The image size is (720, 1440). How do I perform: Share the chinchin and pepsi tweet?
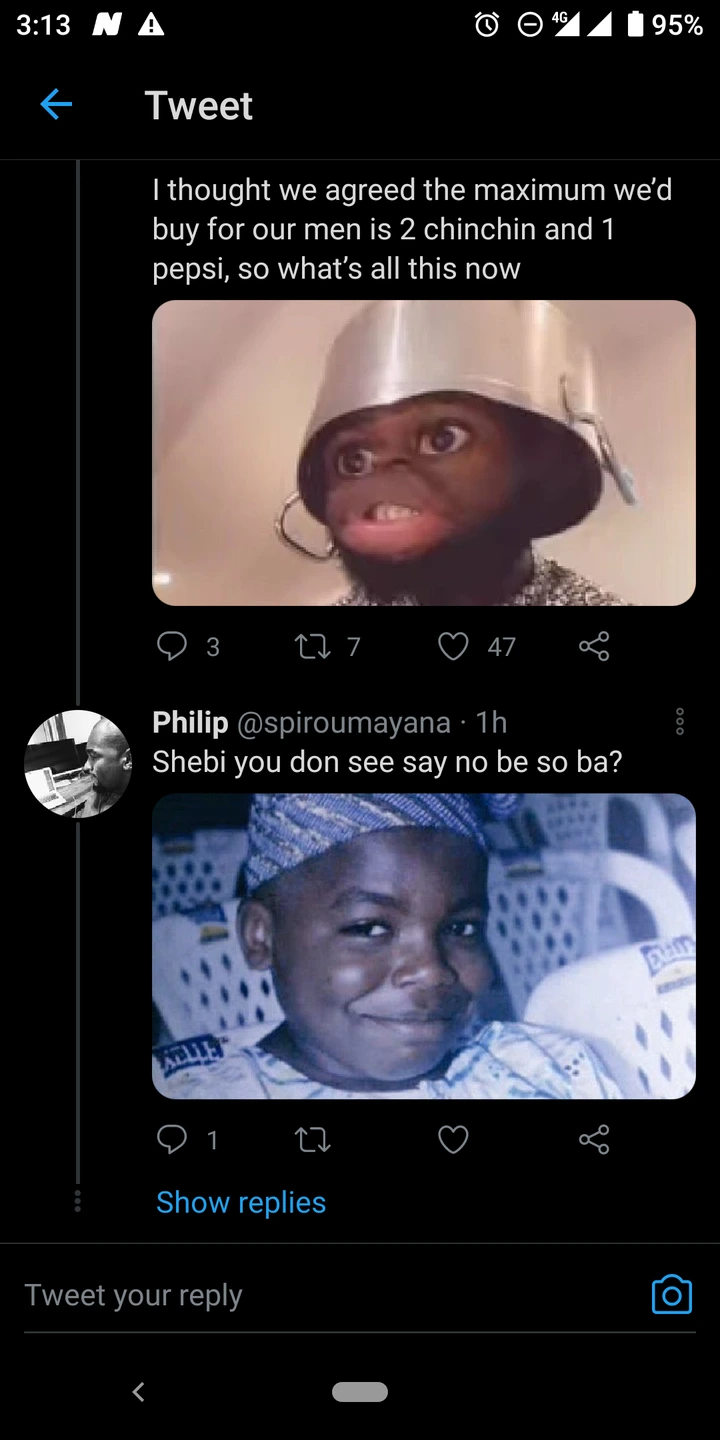(x=594, y=647)
